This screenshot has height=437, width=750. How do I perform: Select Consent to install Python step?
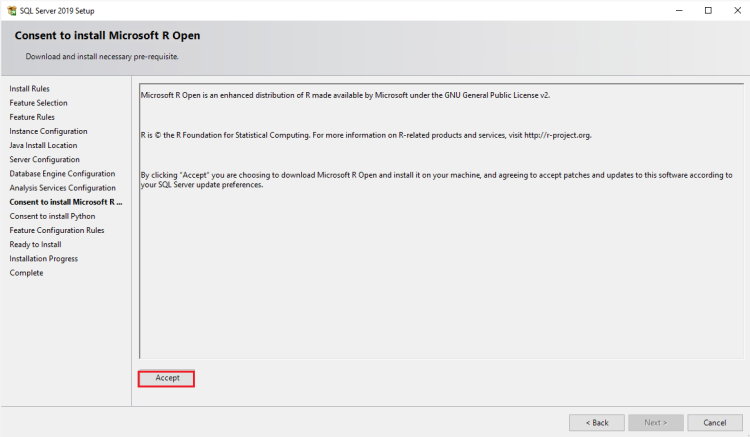(52, 216)
